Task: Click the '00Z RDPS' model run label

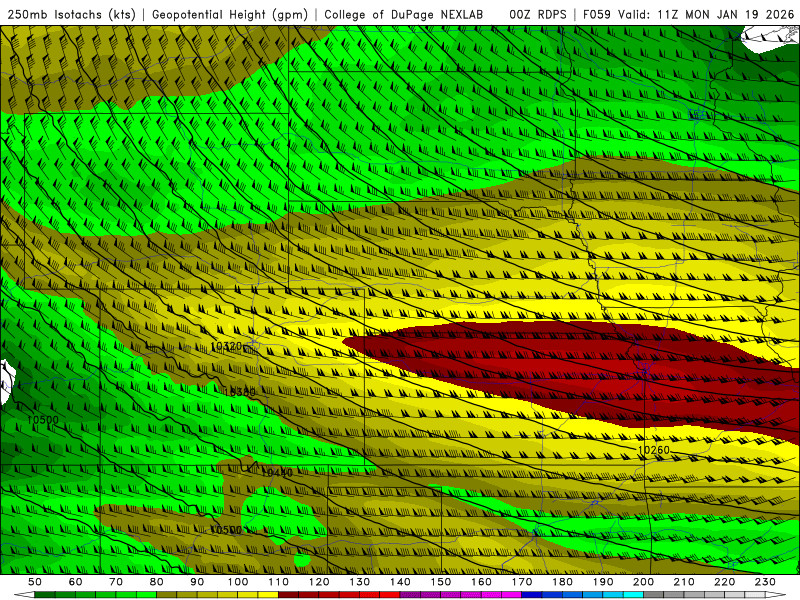Action: 538,15
